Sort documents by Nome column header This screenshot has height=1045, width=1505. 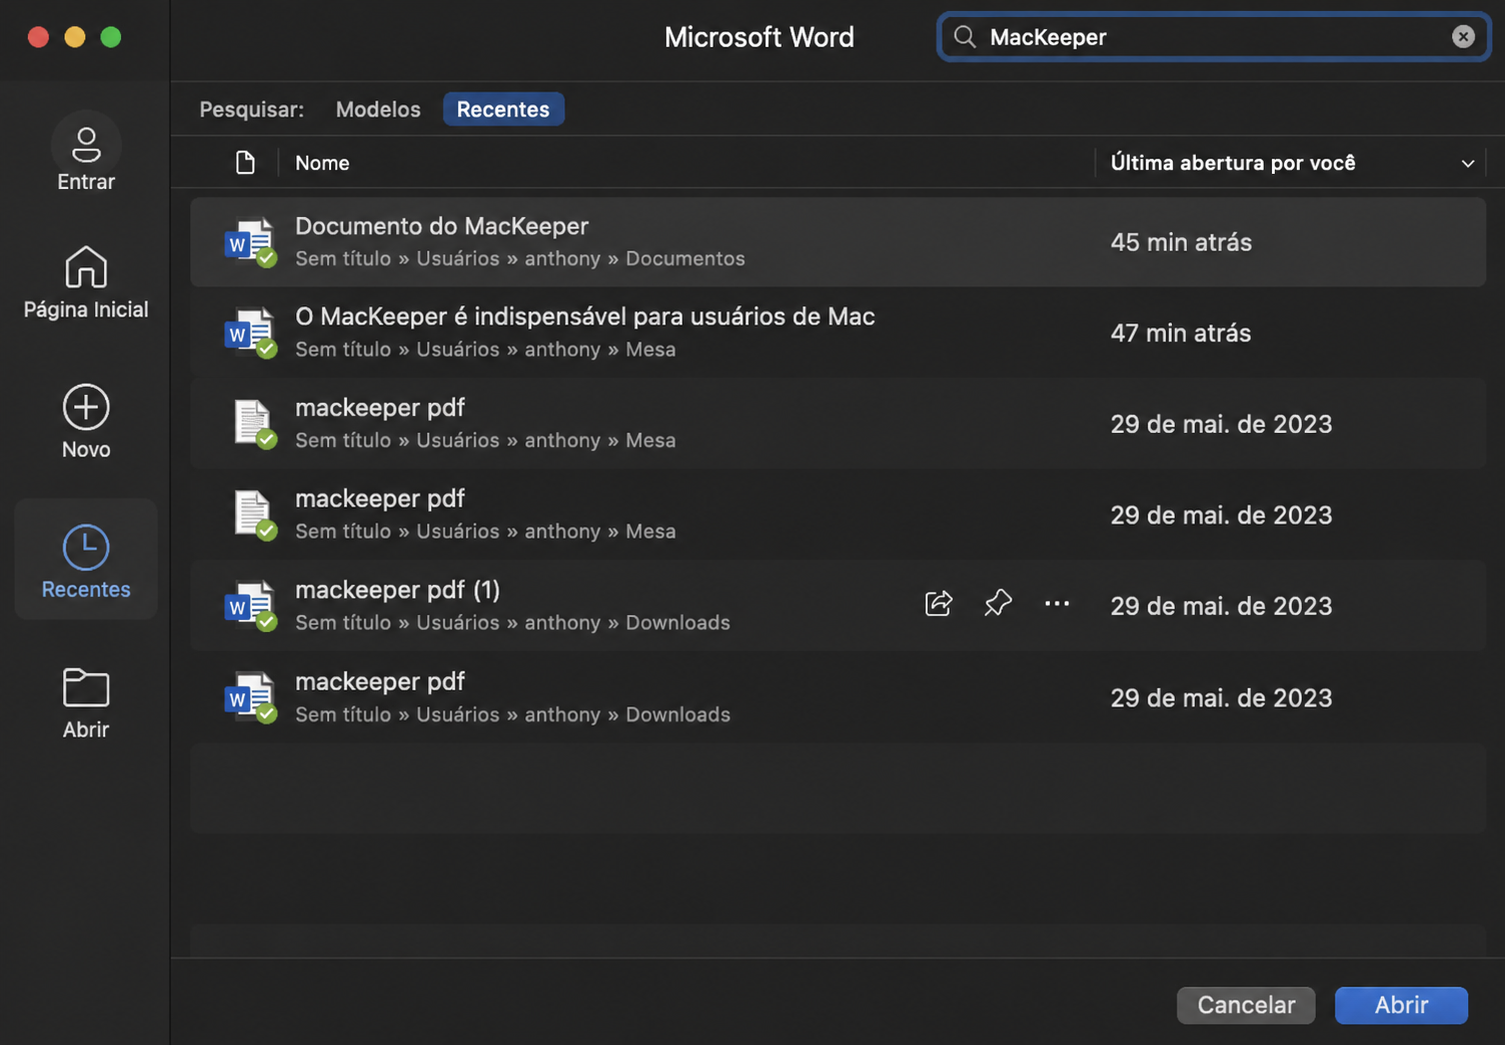pos(322,162)
